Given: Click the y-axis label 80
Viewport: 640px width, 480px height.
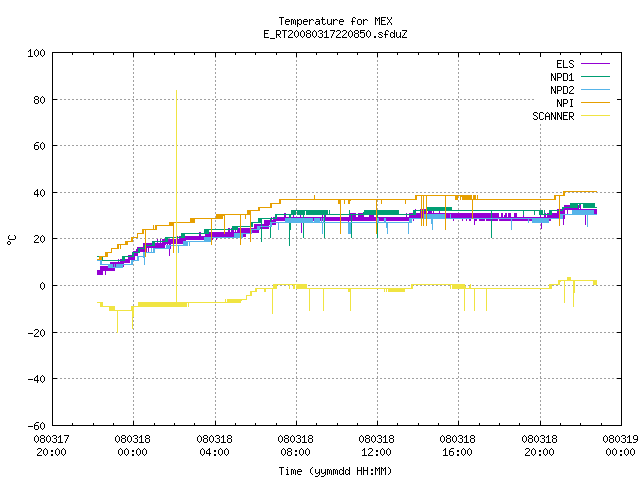Looking at the screenshot, I should point(40,100).
